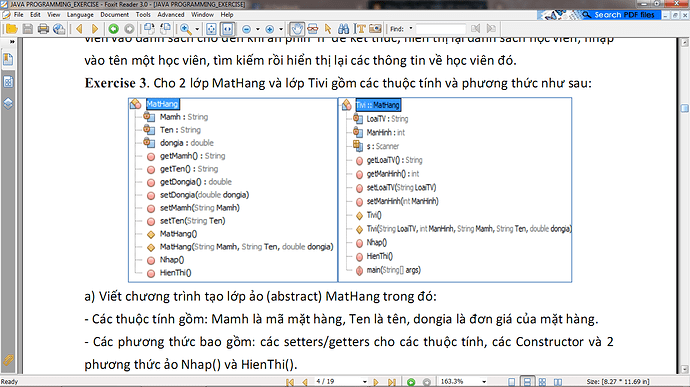Open the attachments paperclip panel in sidebar

(x=8, y=360)
